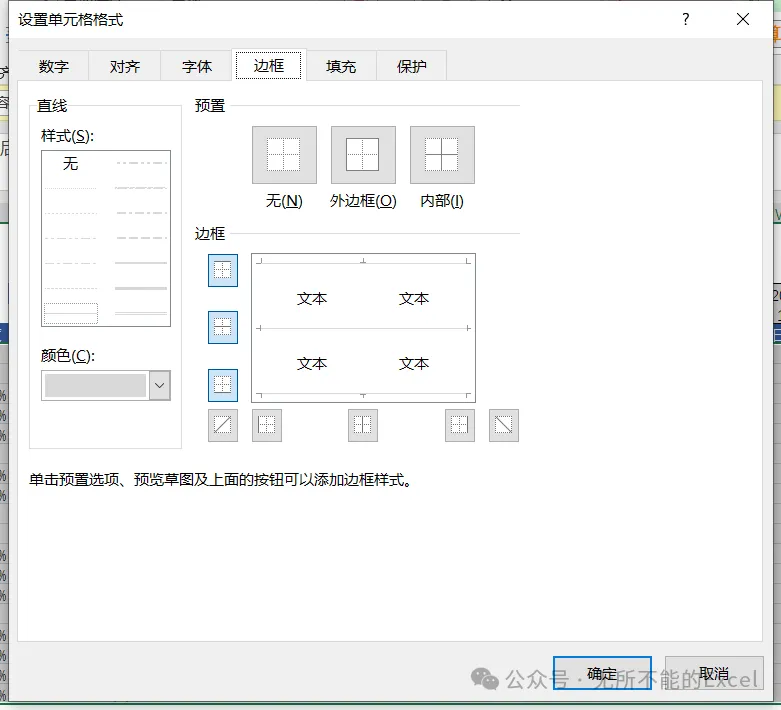
Task: Choose the selected thin solid line style
Action: 71,313
